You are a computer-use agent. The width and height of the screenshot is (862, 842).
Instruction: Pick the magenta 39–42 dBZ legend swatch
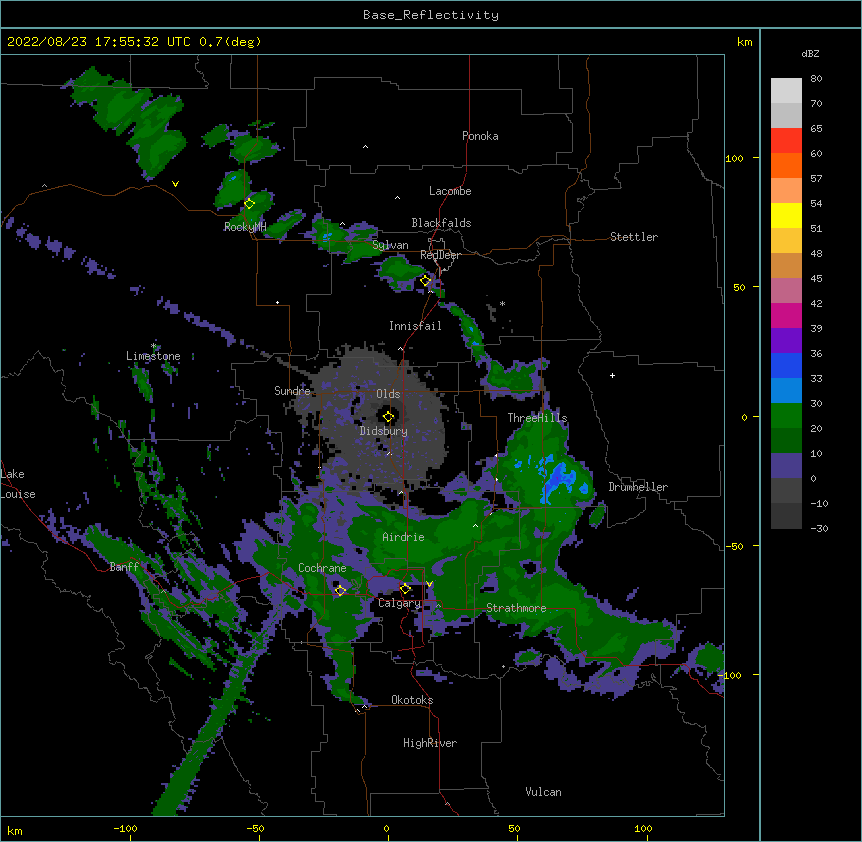(x=786, y=315)
